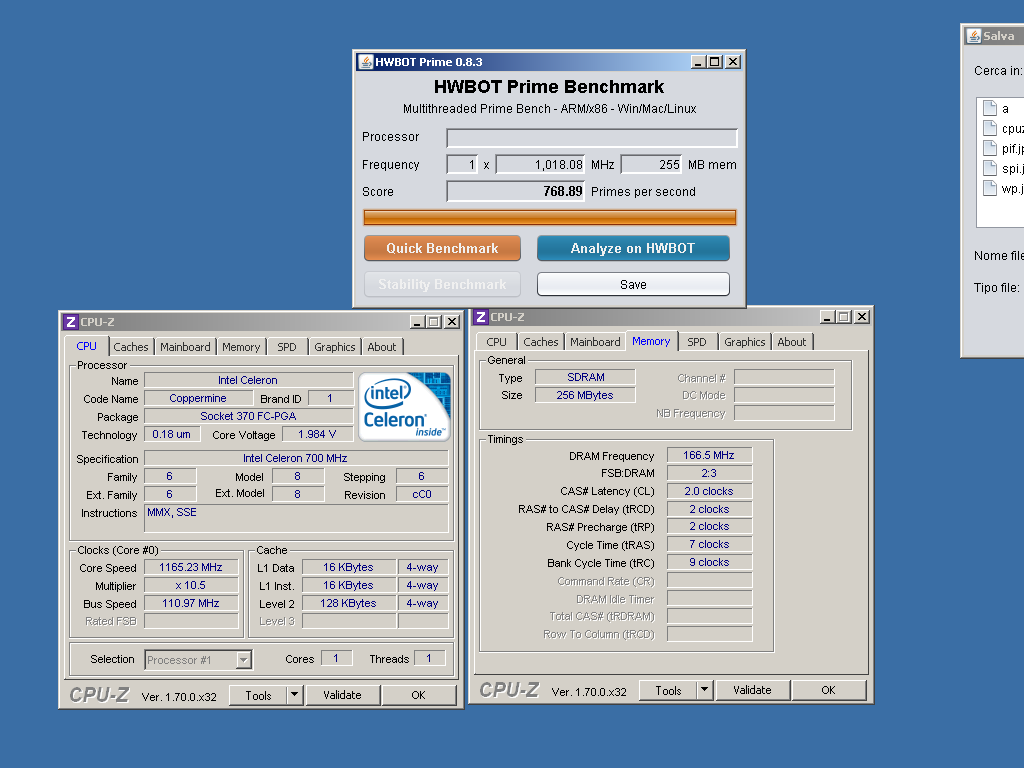Click Multiplier value x 10.5
Viewport: 1024px width, 768px height.
pyautogui.click(x=191, y=585)
